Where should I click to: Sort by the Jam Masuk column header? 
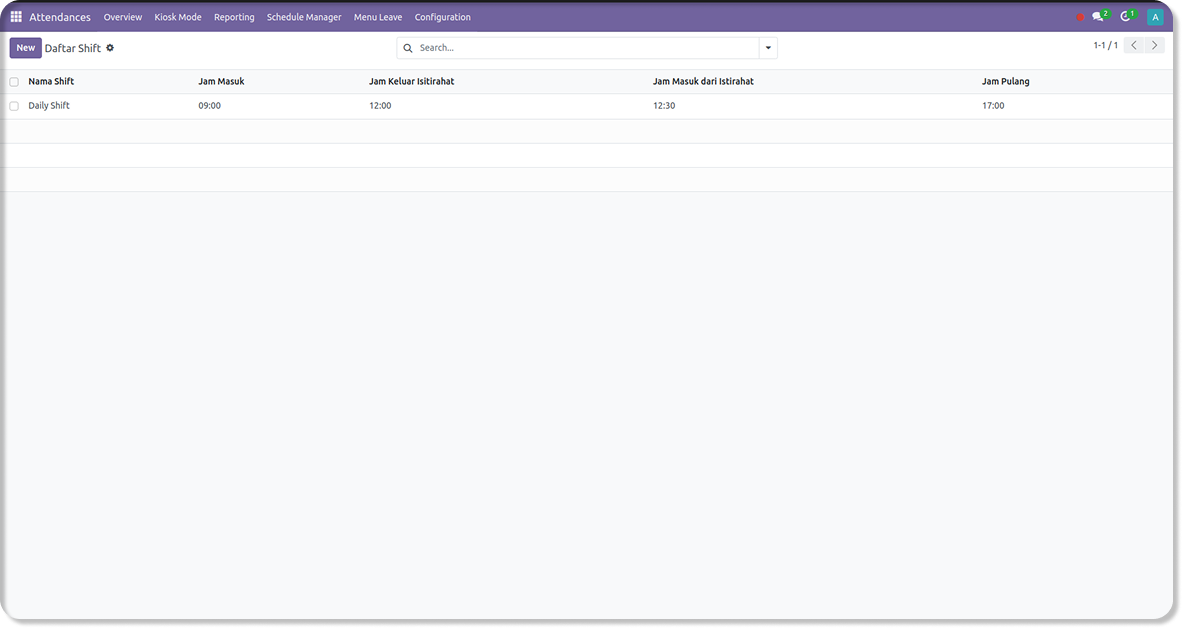point(221,82)
